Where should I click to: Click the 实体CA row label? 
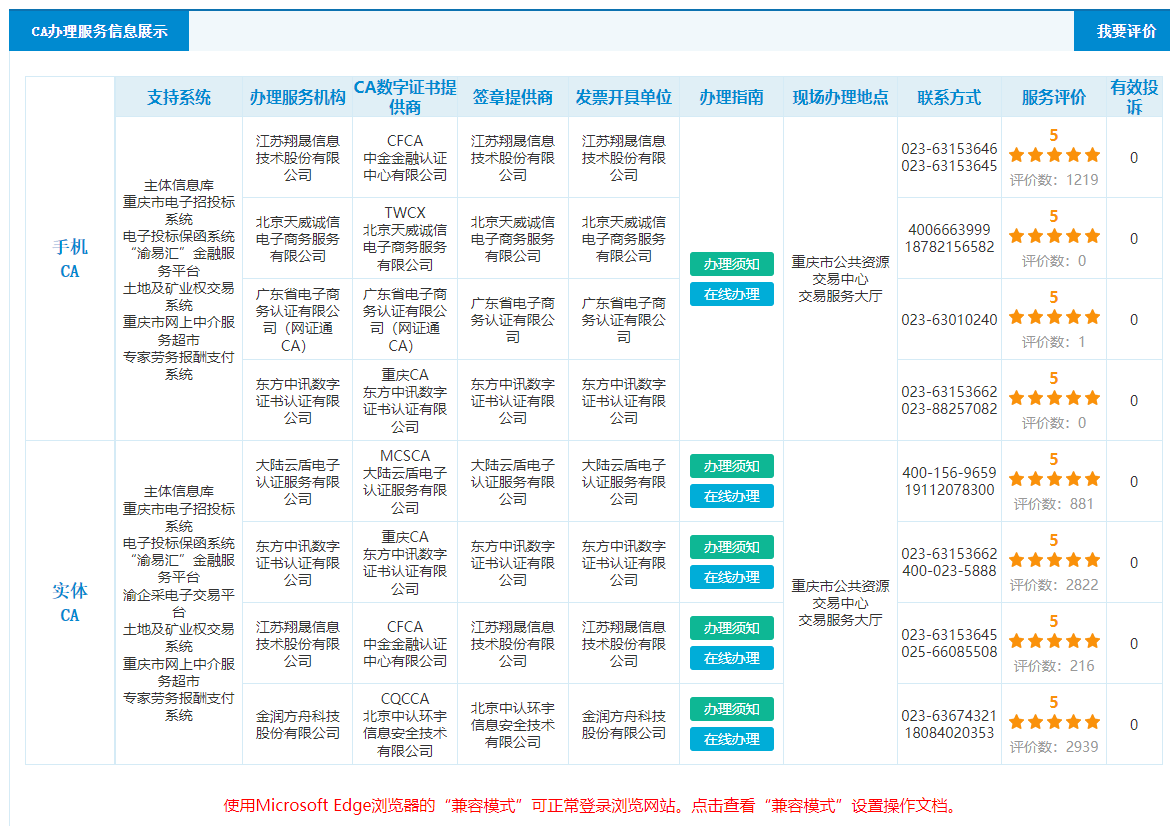coord(69,602)
